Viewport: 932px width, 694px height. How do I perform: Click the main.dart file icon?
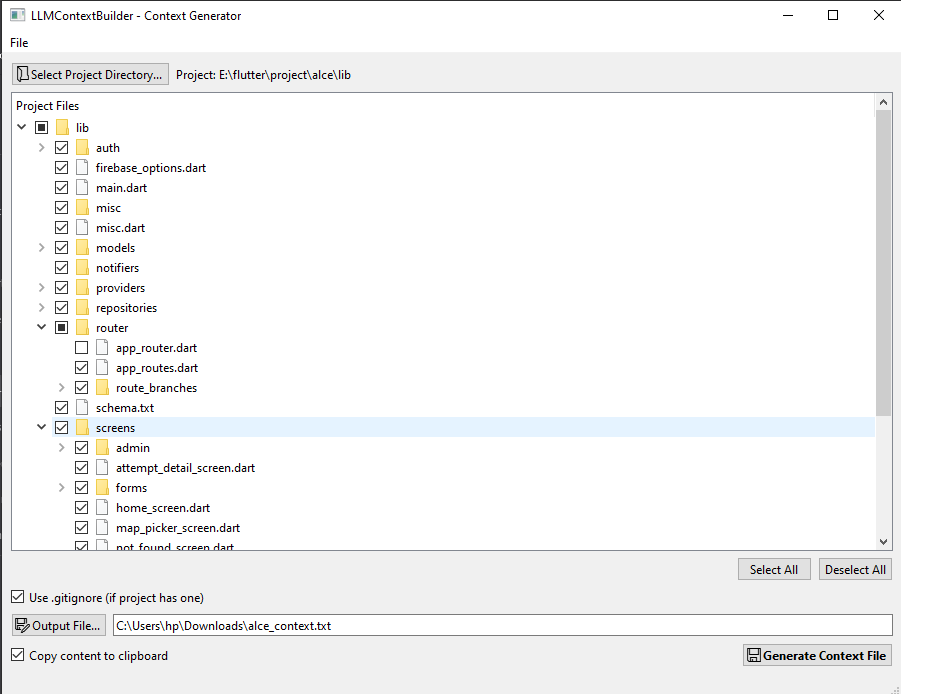(x=83, y=188)
